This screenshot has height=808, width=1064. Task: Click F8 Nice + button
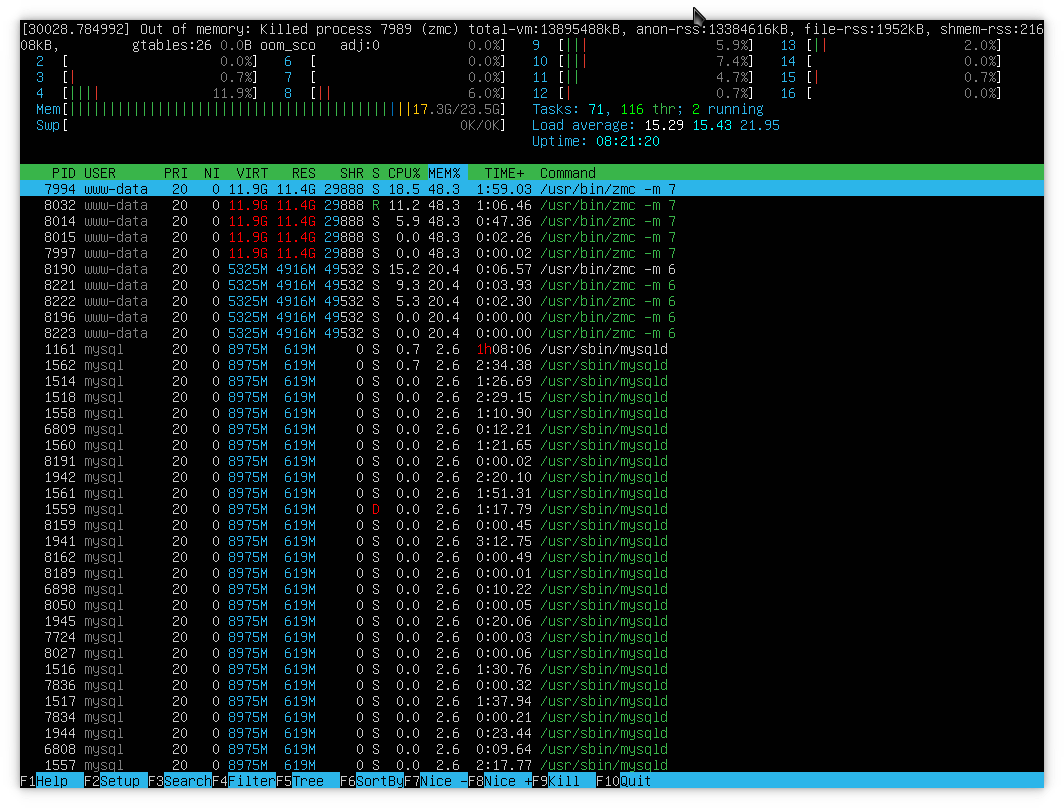click(499, 781)
